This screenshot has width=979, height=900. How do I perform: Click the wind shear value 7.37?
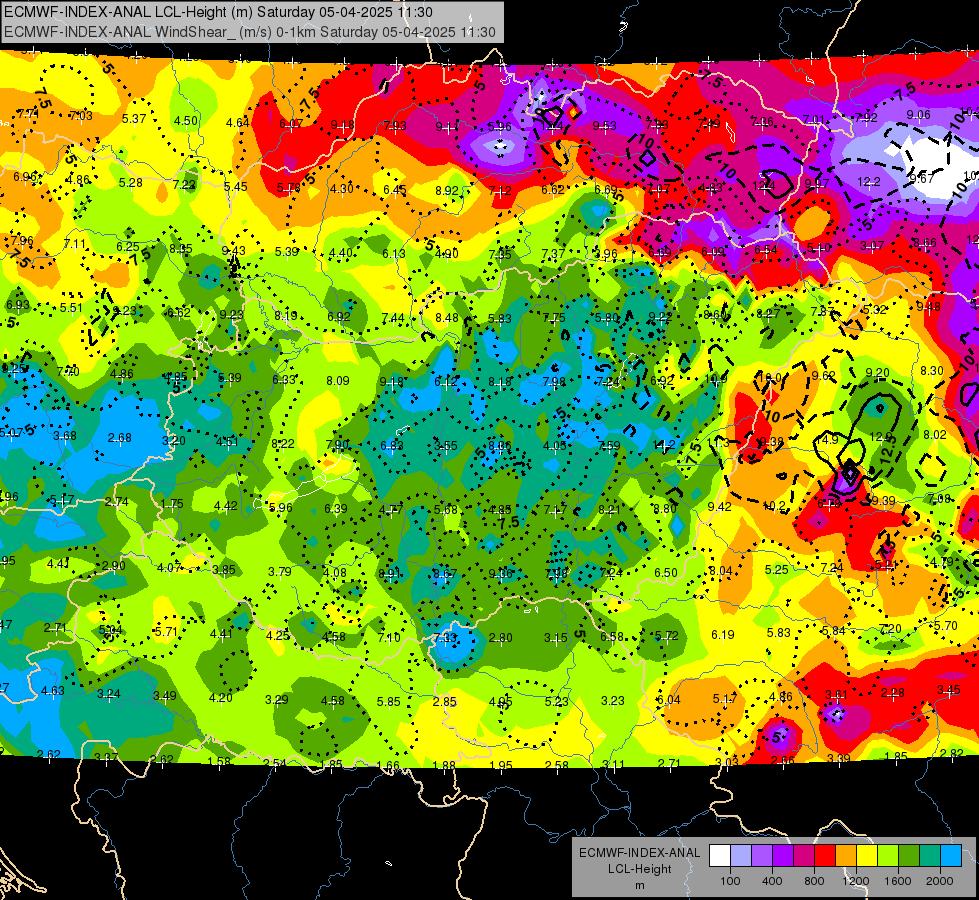(553, 253)
